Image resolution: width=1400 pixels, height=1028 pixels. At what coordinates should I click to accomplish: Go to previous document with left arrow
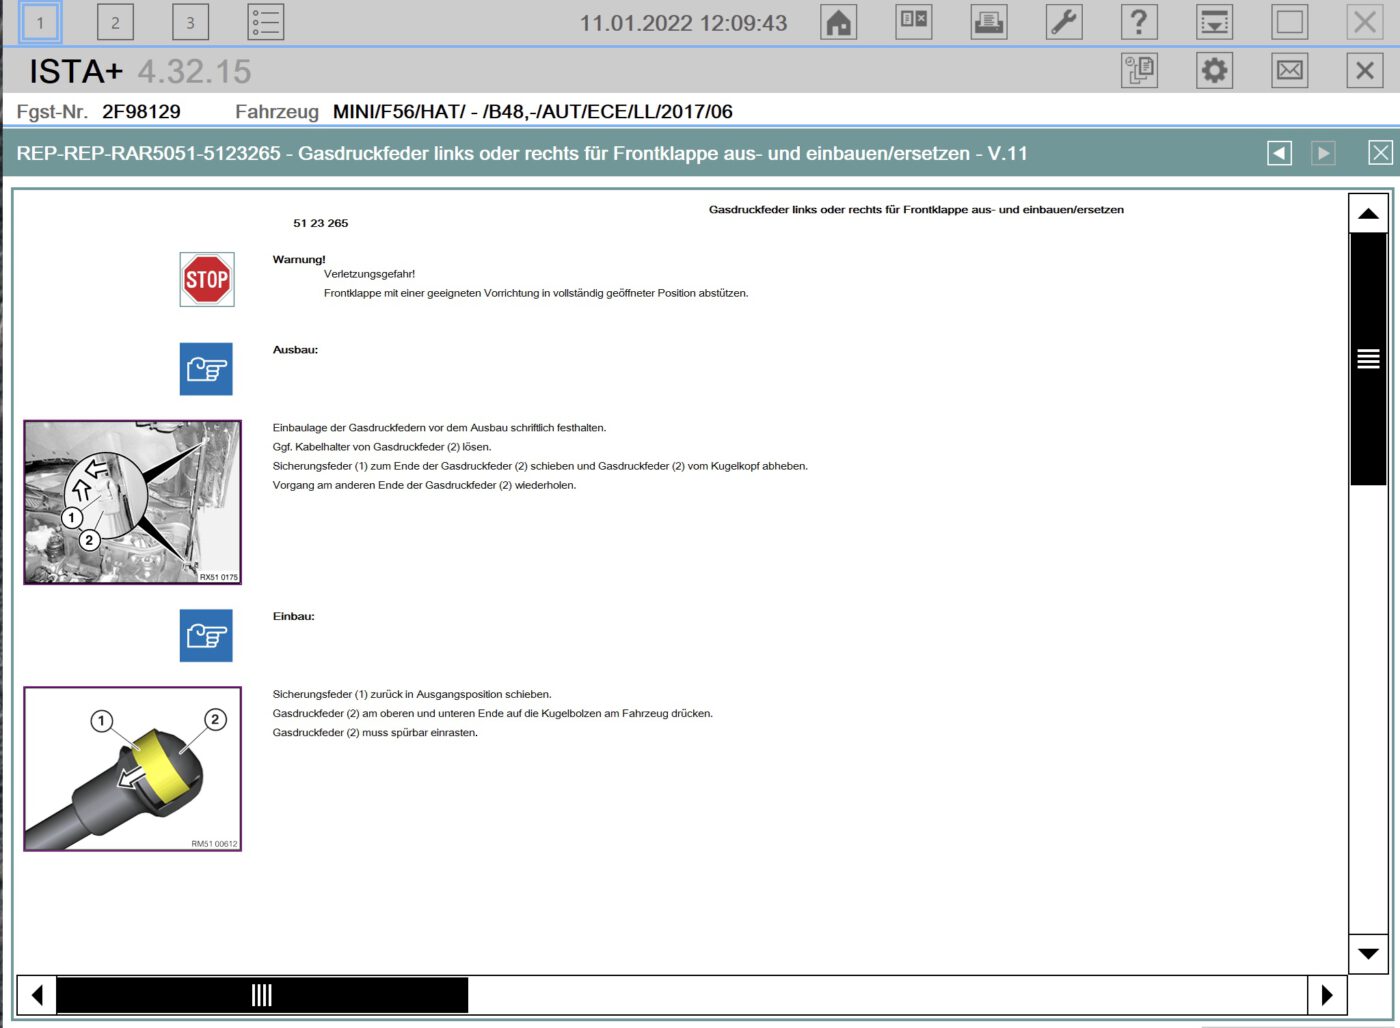[x=1279, y=153]
